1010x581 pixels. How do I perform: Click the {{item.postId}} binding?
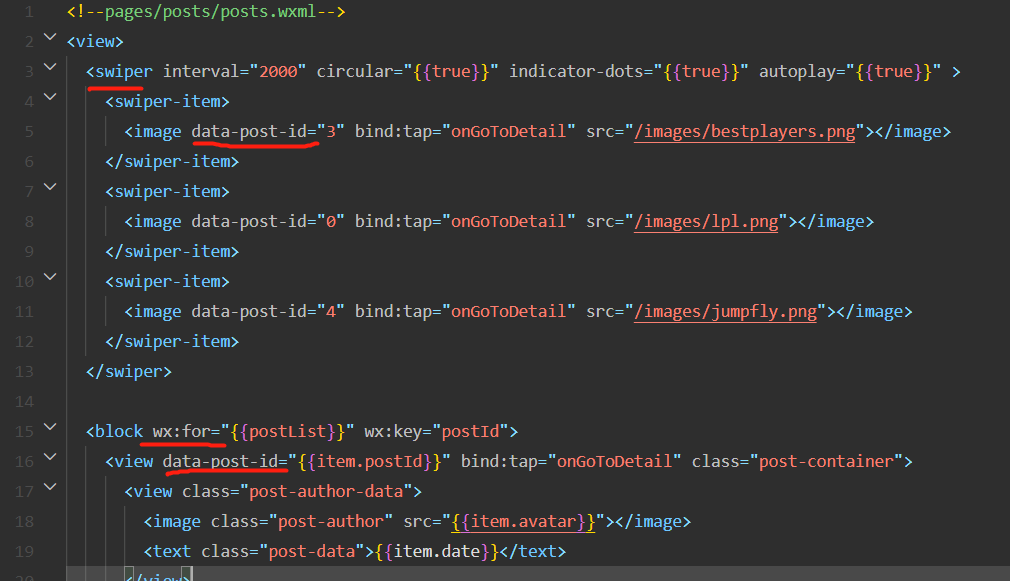click(x=369, y=462)
